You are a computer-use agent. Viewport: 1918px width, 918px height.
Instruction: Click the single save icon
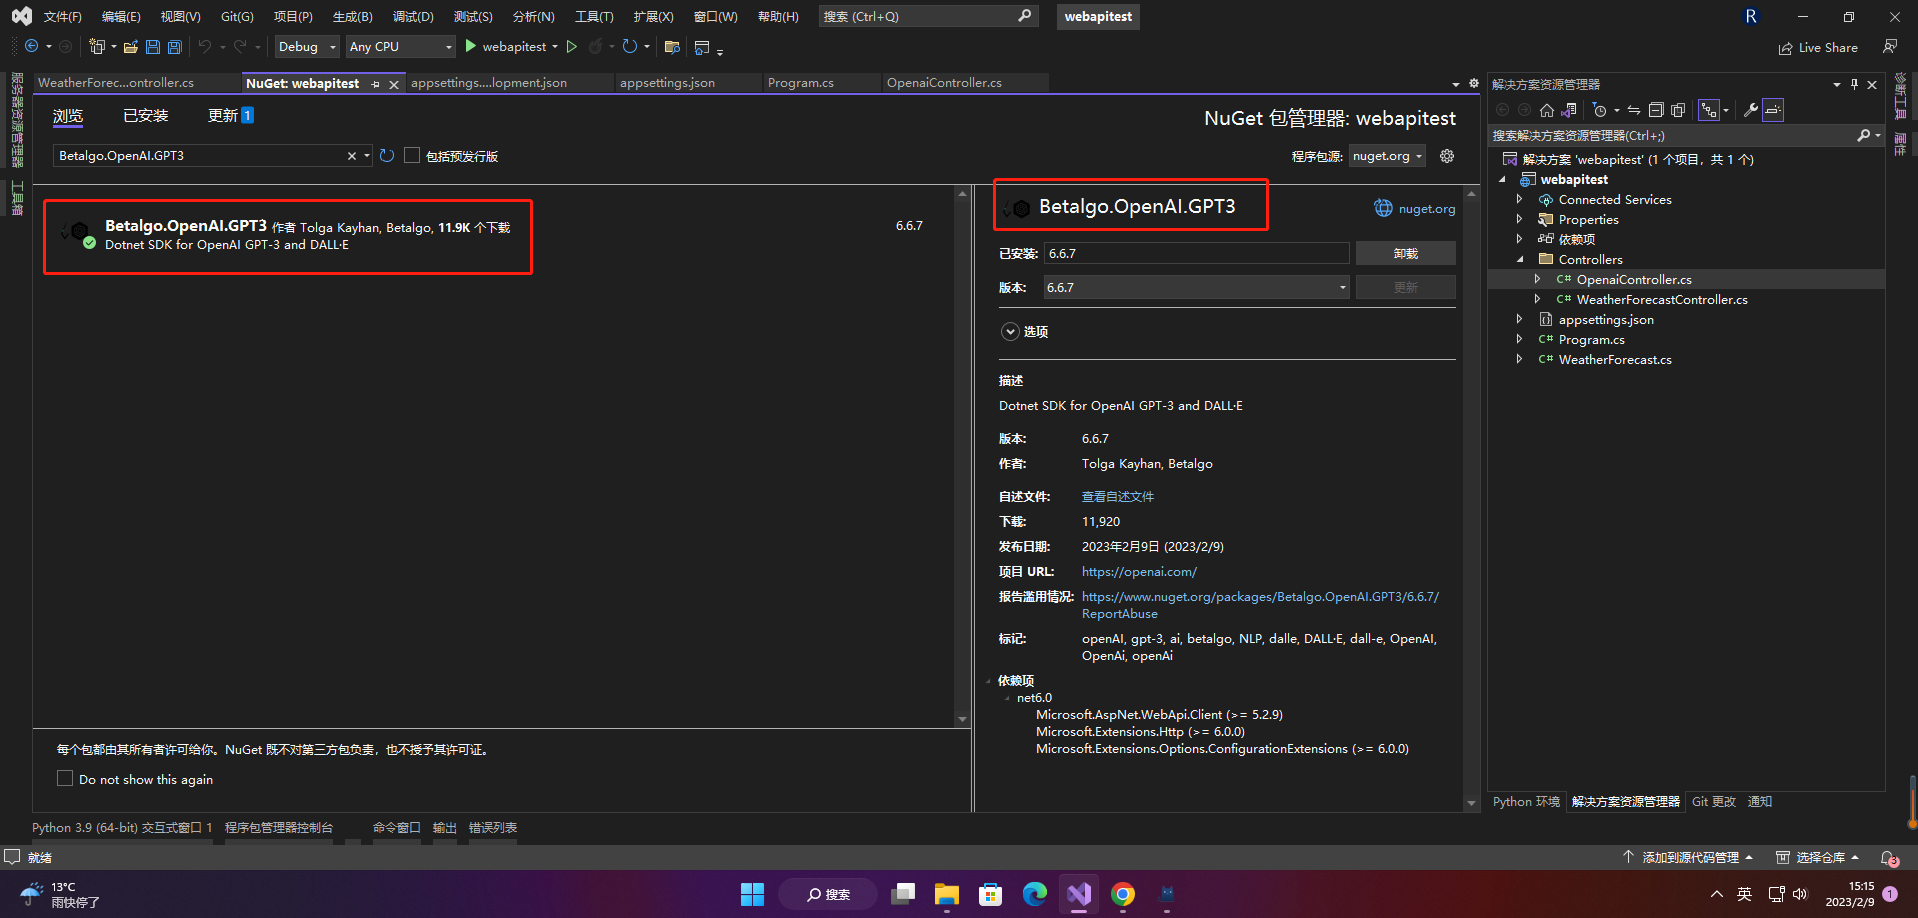[x=153, y=47]
